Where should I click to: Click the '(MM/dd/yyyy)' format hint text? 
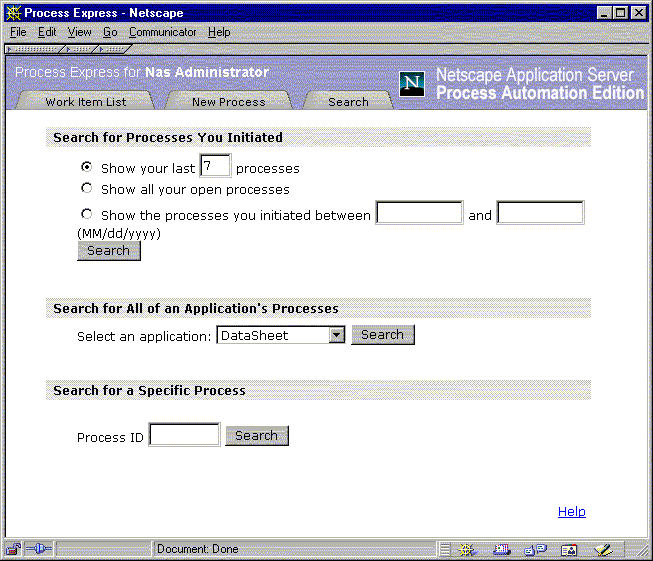tap(119, 234)
